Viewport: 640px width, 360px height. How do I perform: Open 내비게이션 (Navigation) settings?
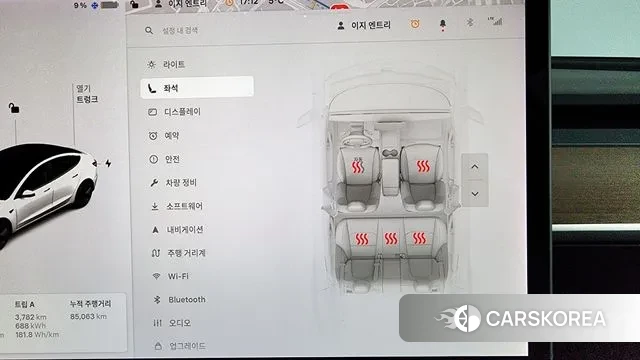(177, 230)
